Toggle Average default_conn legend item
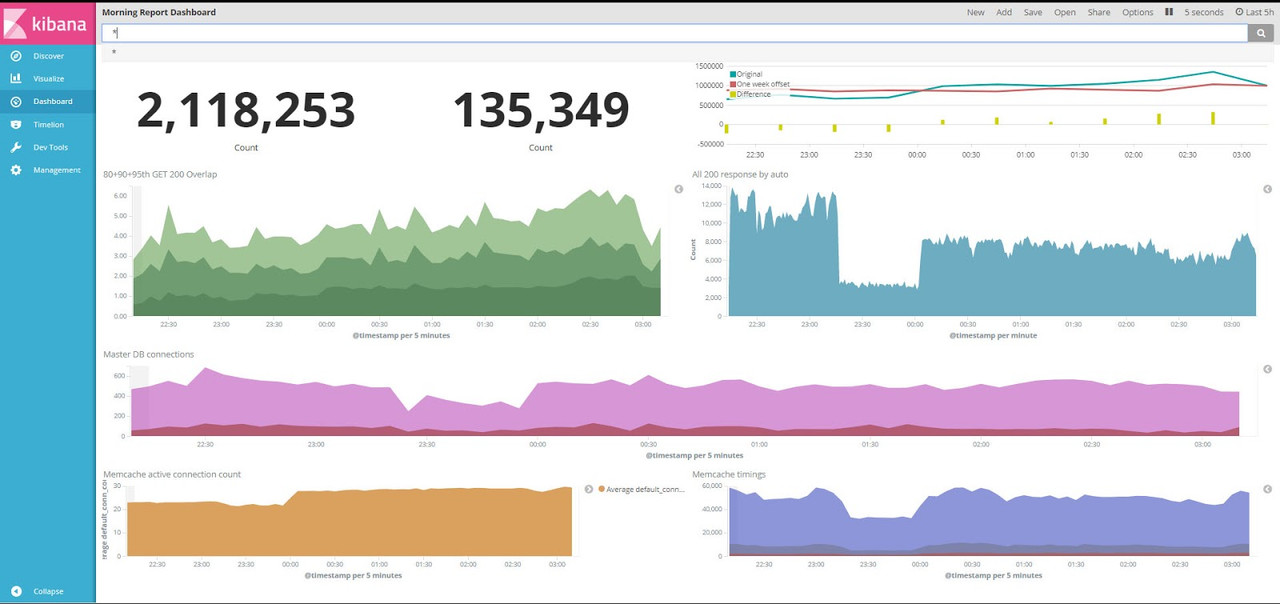Image resolution: width=1280 pixels, height=604 pixels. 641,489
